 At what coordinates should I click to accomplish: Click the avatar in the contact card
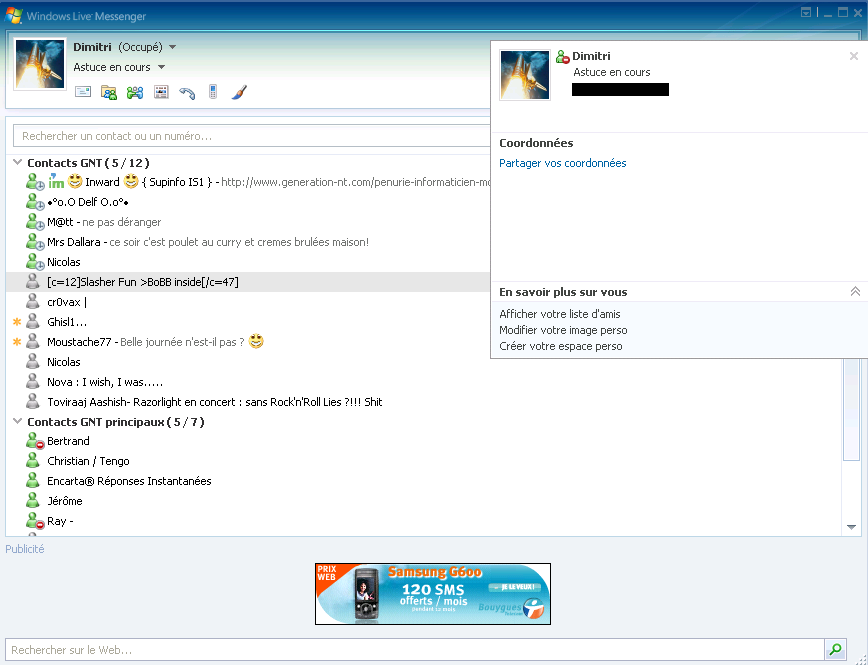525,75
